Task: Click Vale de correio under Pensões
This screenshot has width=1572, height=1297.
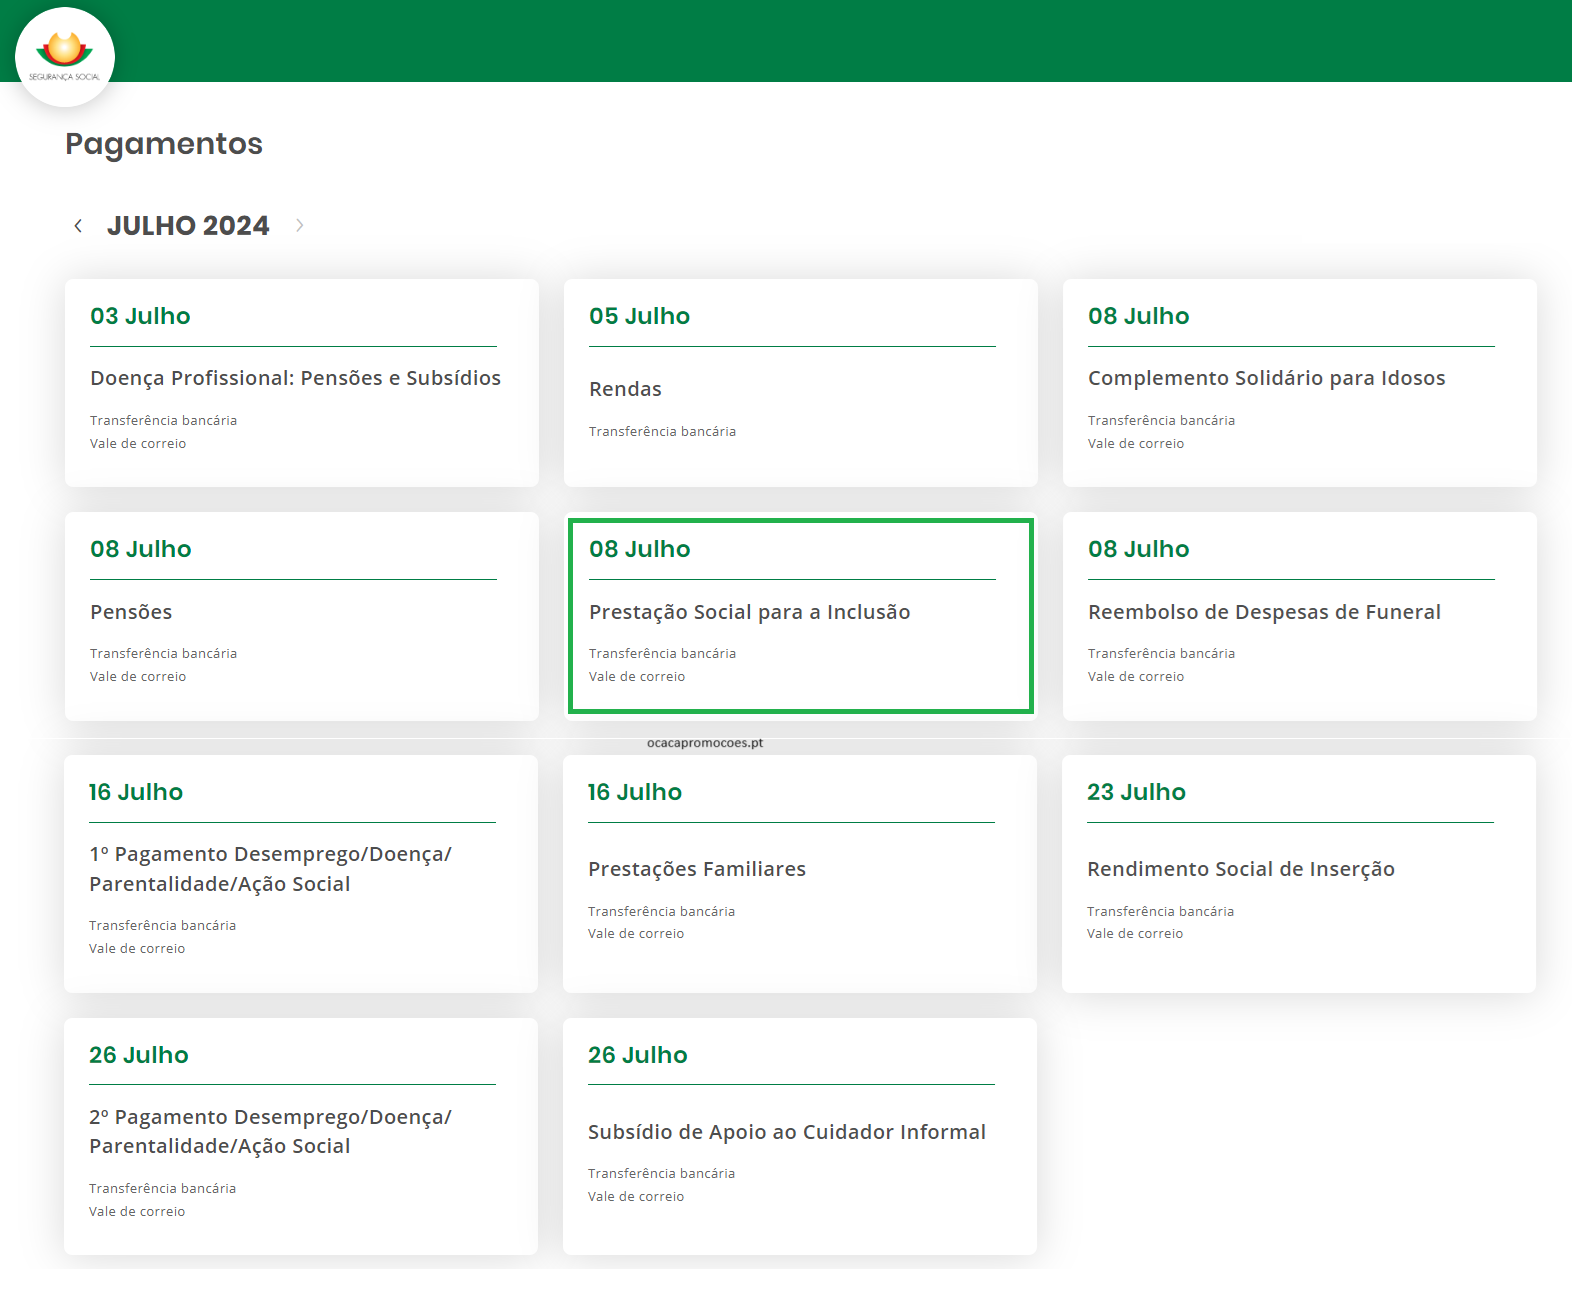Action: coord(138,677)
